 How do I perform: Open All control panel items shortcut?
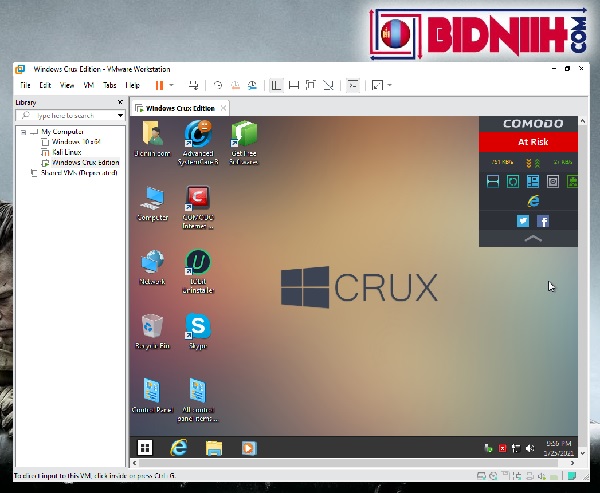tap(198, 400)
